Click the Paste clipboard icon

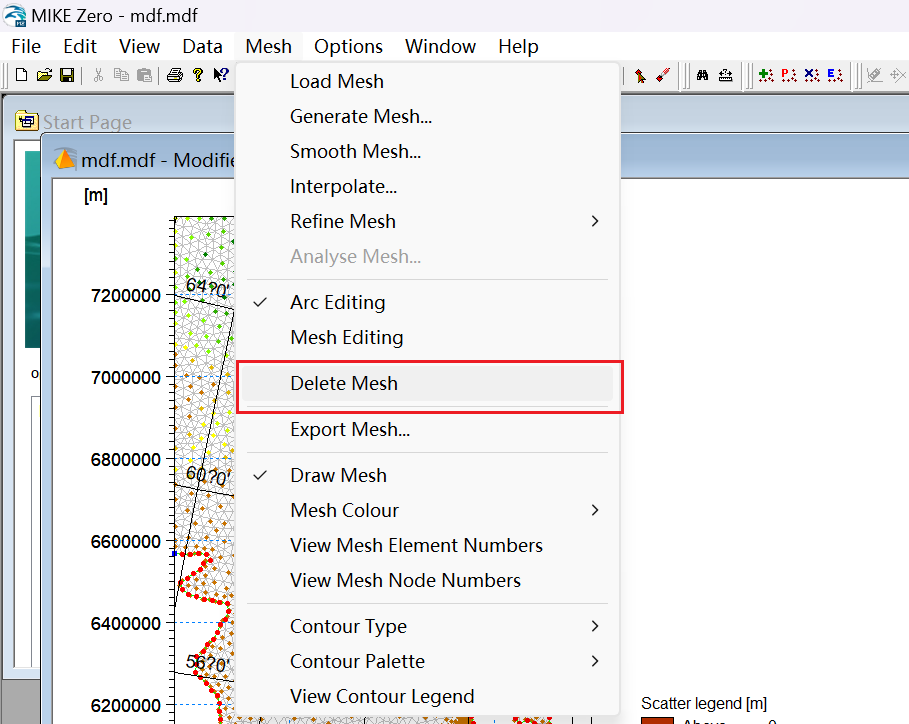click(144, 75)
